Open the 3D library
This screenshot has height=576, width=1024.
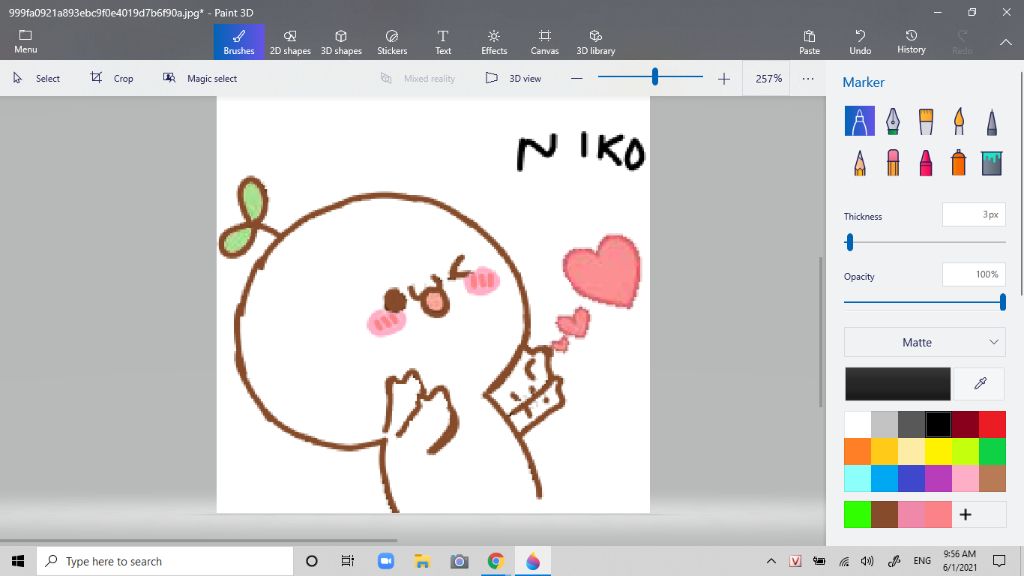(x=596, y=42)
